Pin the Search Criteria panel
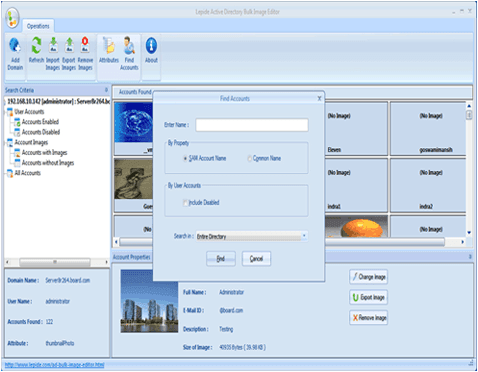This screenshot has width=478, height=372. (x=106, y=90)
